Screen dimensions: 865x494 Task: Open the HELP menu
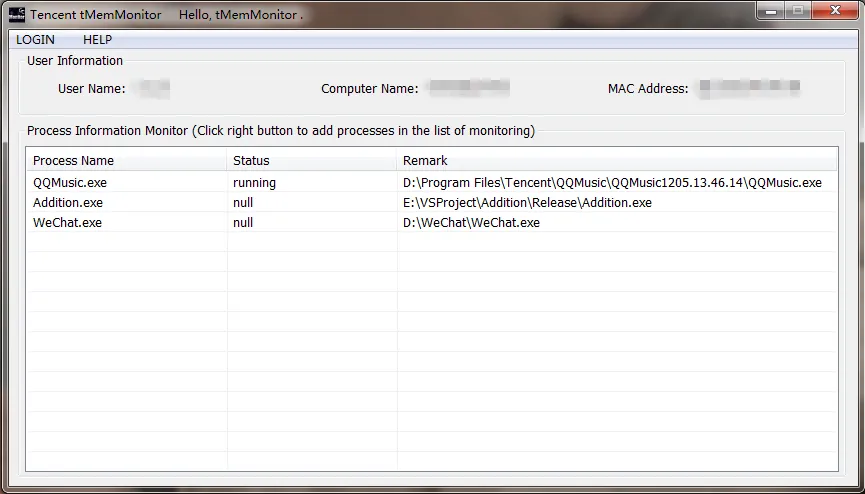click(98, 40)
